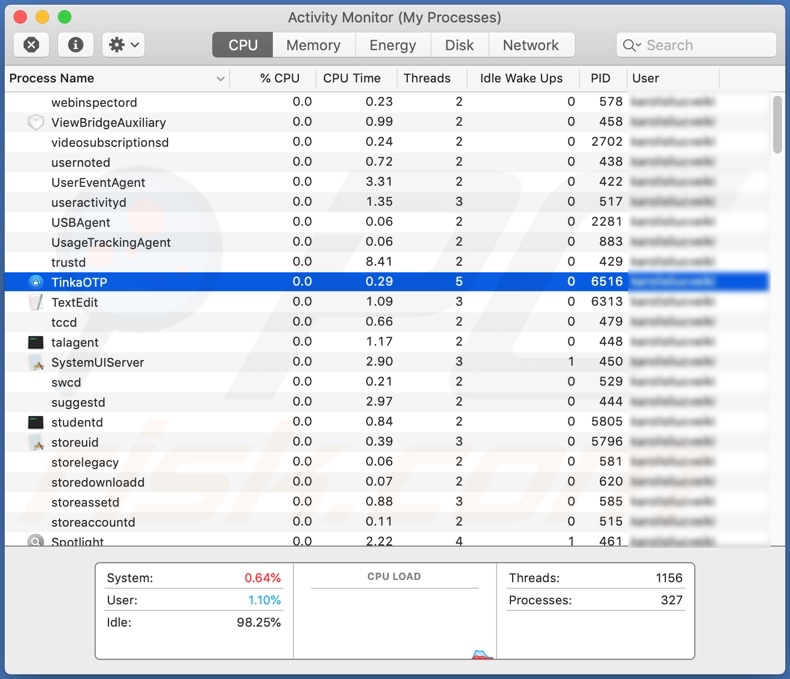Screen dimensions: 790x679
Task: Click the talagent terminal icon
Action: pos(36,342)
